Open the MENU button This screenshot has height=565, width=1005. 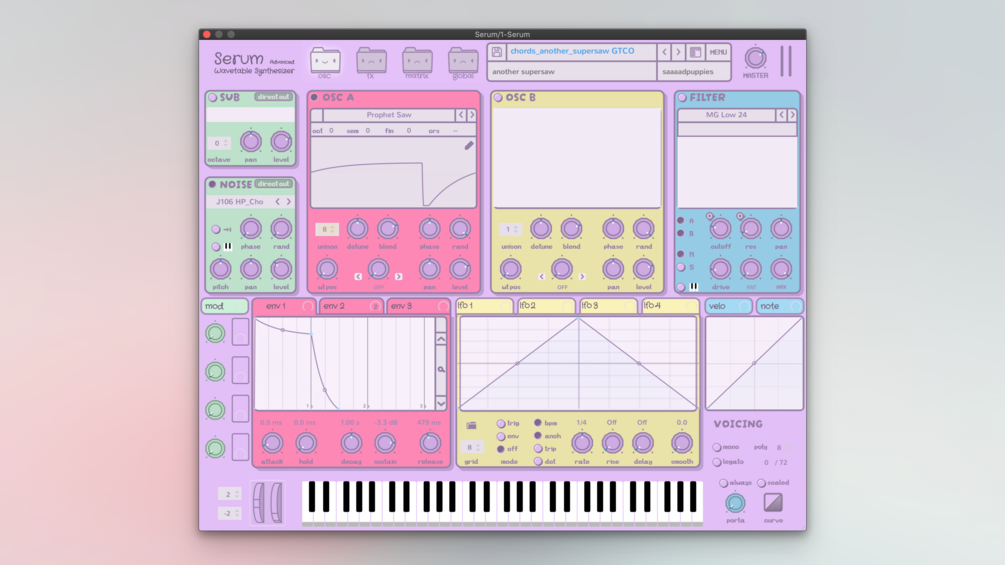click(x=718, y=52)
